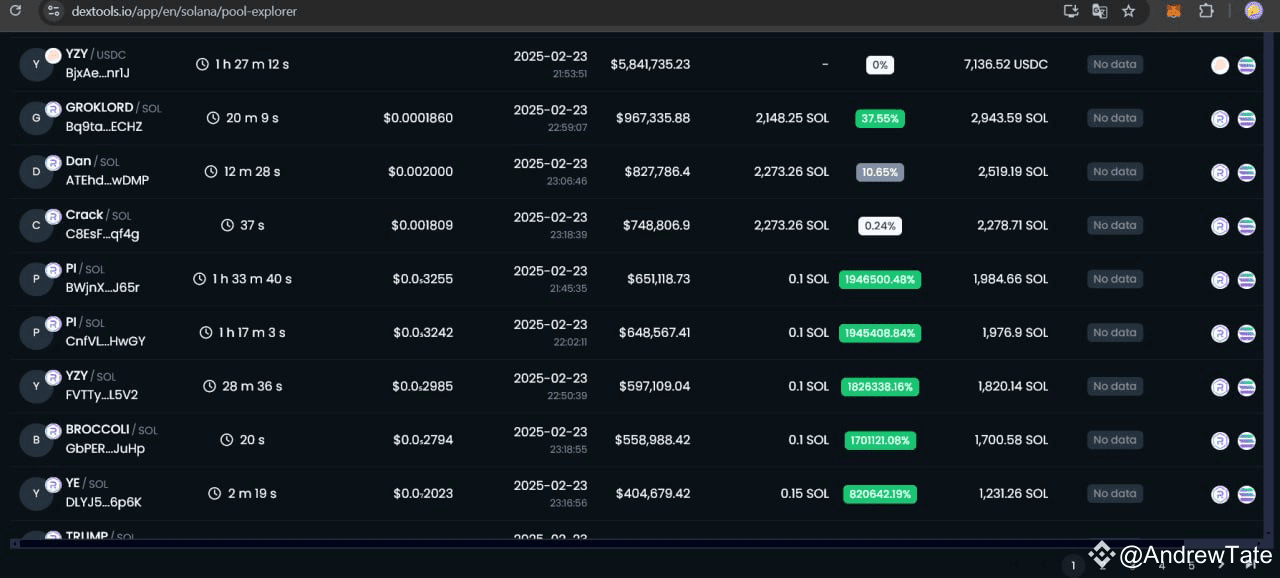1280x578 pixels.
Task: Click the Solana chain icon in the GROKLORD row
Action: 1246,118
